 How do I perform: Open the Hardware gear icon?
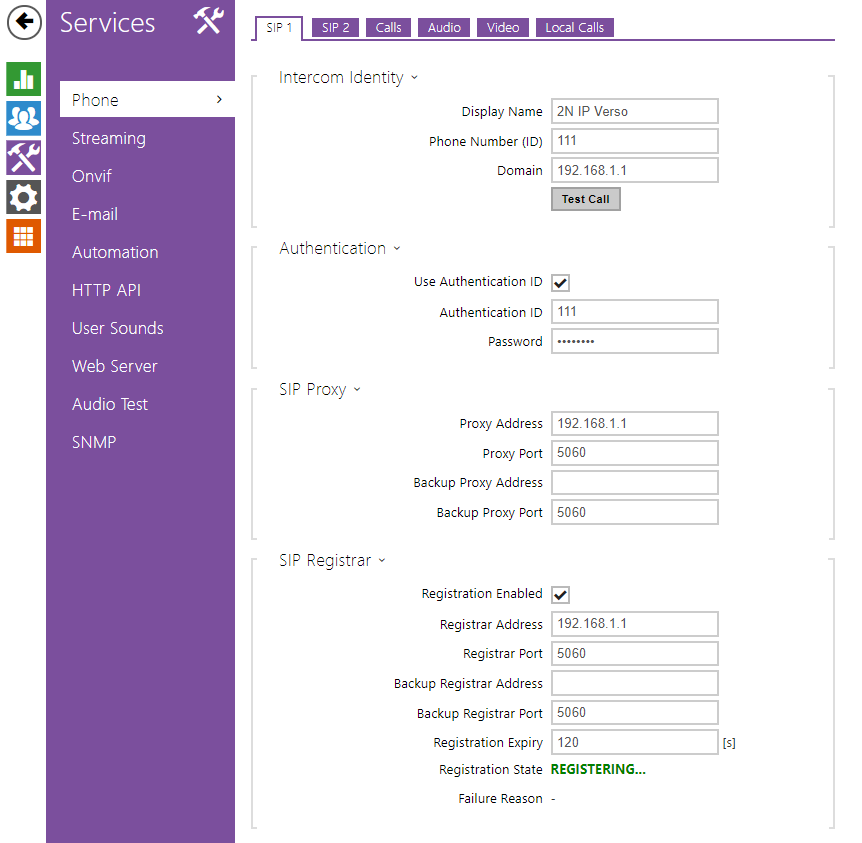[23, 197]
